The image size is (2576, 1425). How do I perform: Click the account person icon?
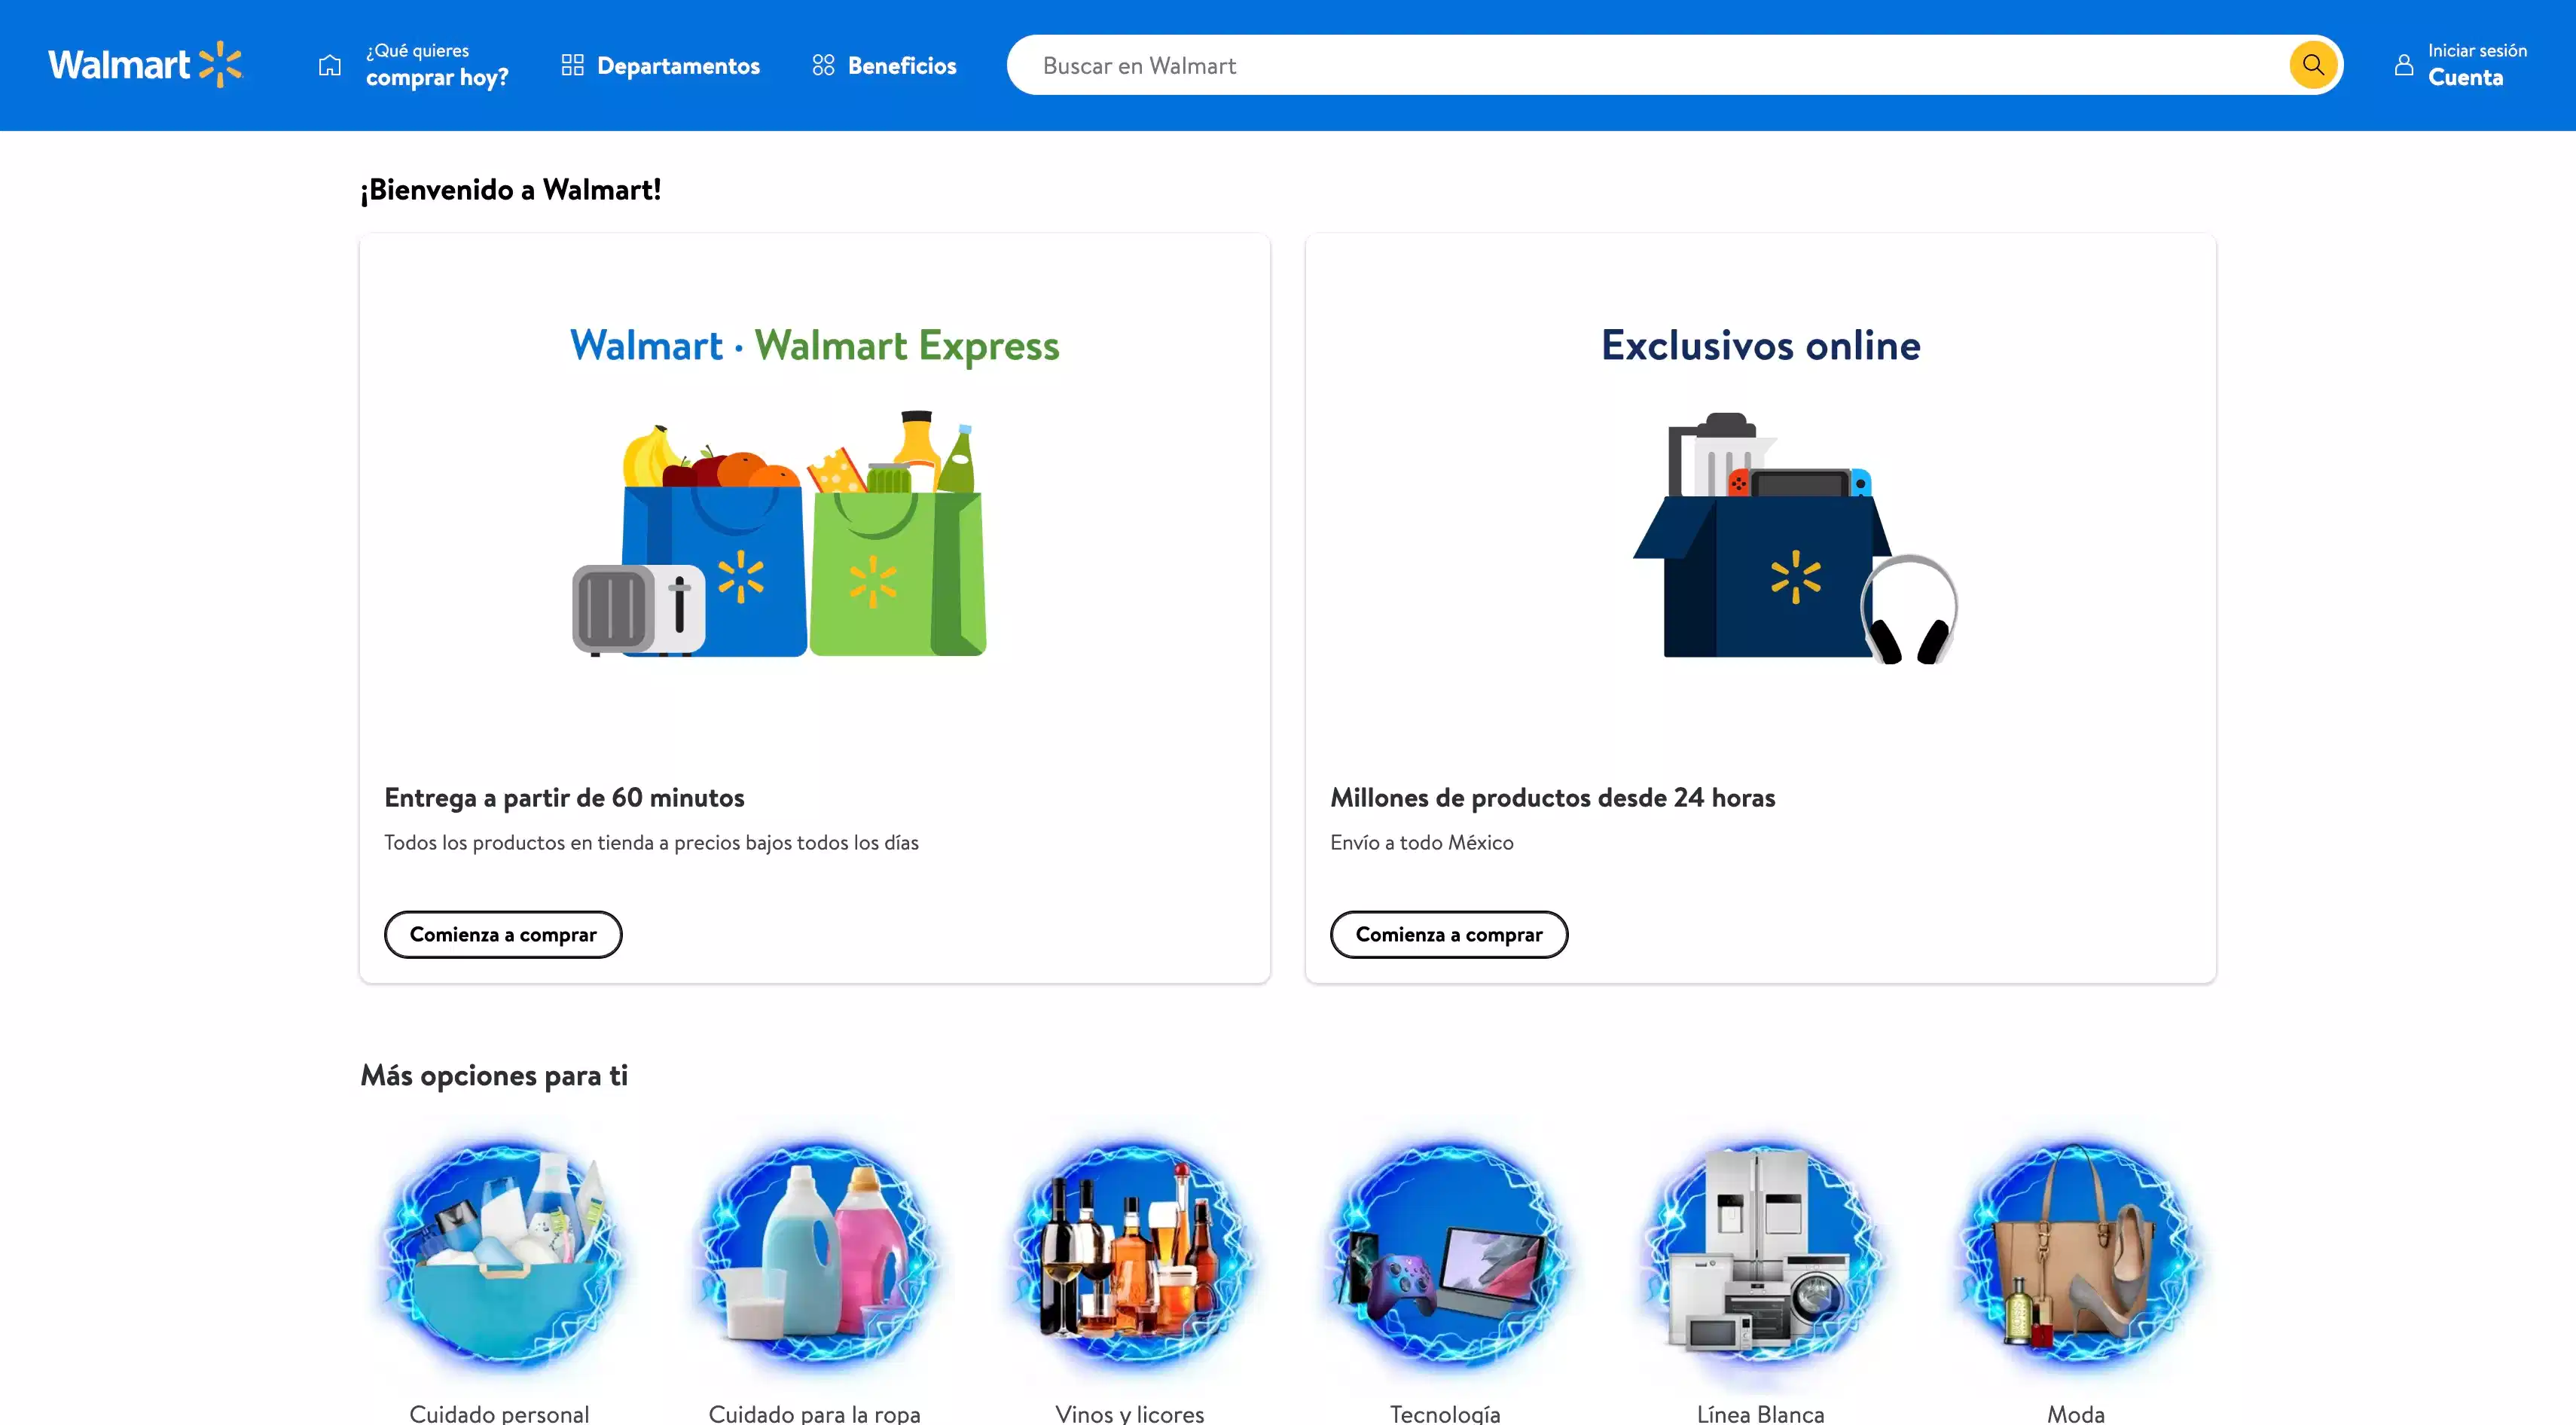(x=2404, y=65)
